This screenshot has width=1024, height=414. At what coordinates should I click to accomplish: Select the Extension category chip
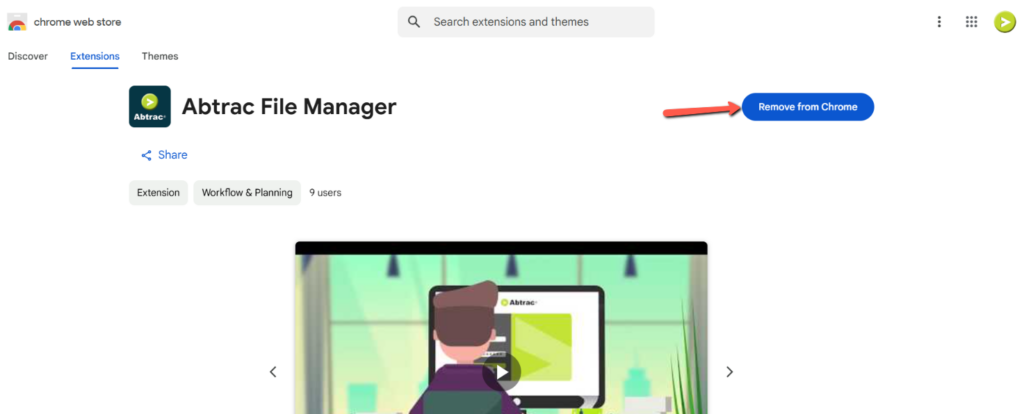pos(158,193)
